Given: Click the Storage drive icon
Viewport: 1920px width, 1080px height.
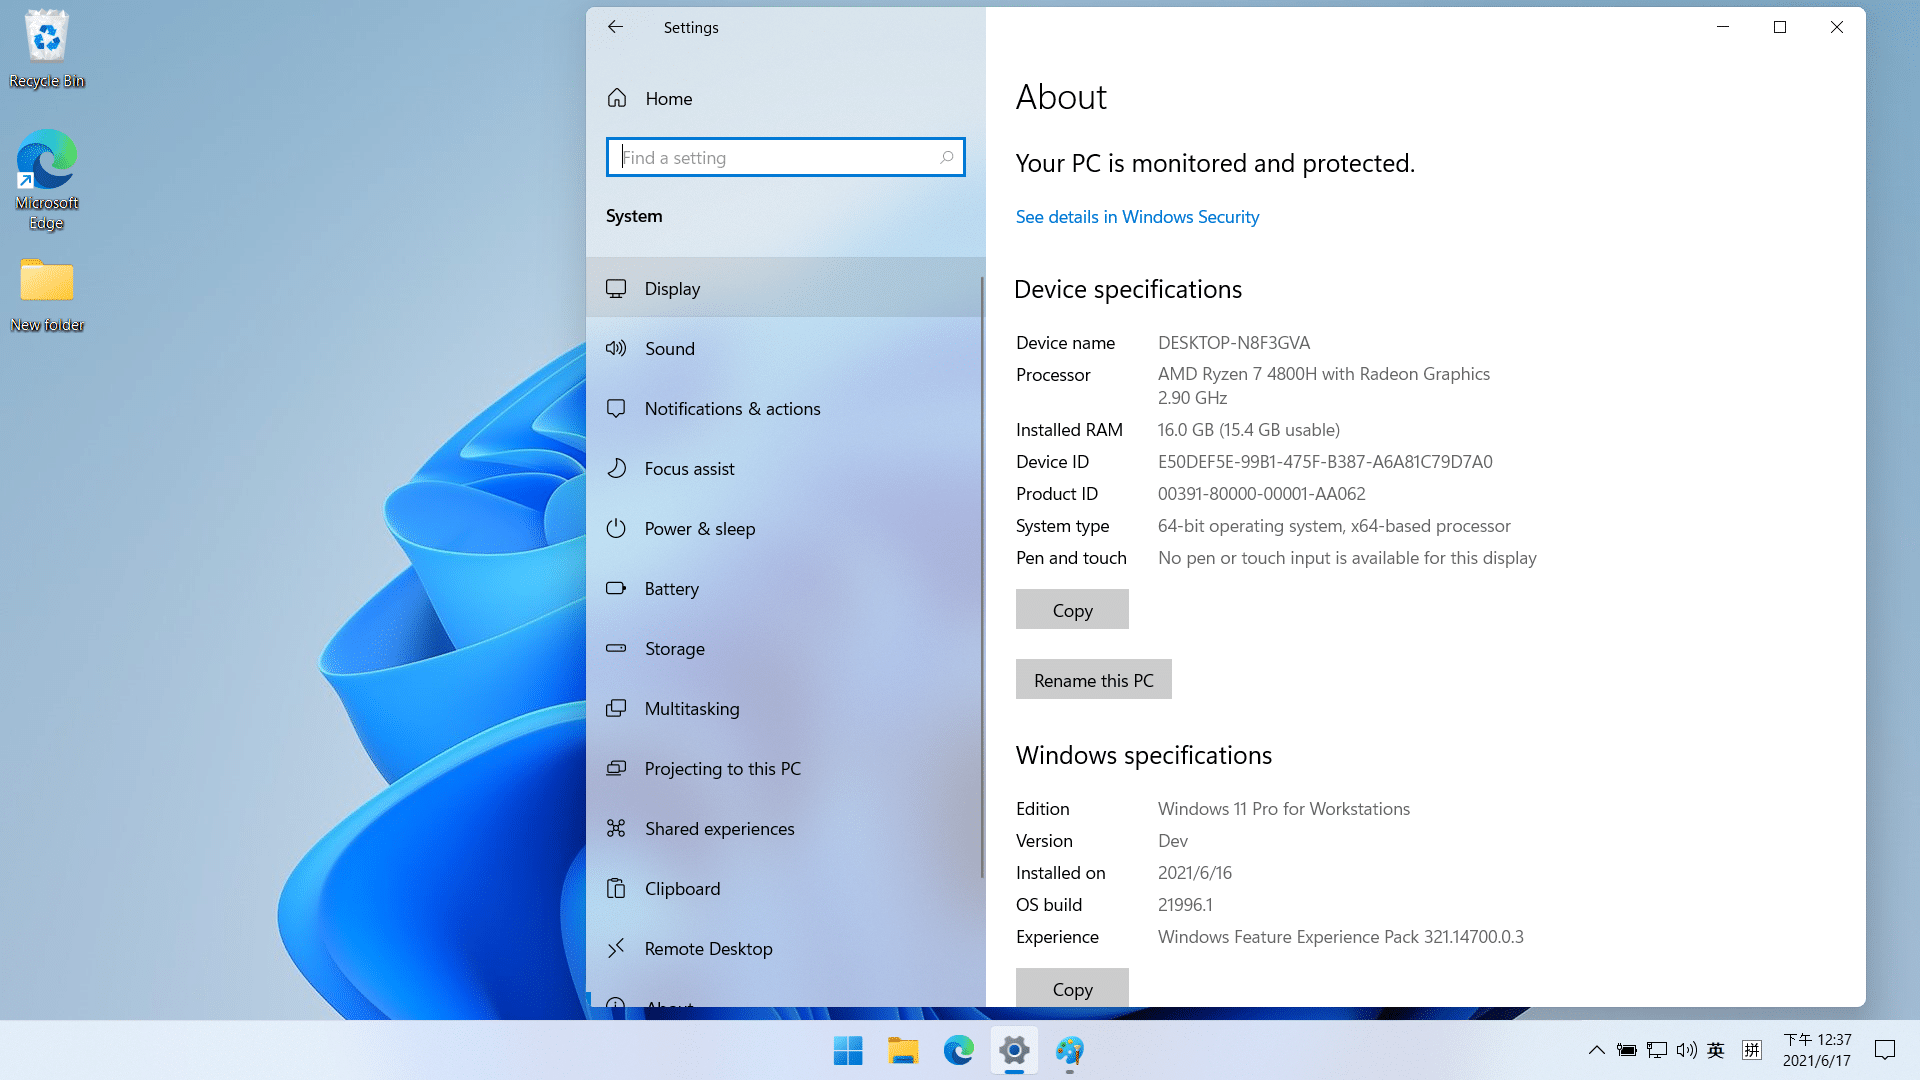Looking at the screenshot, I should point(616,648).
